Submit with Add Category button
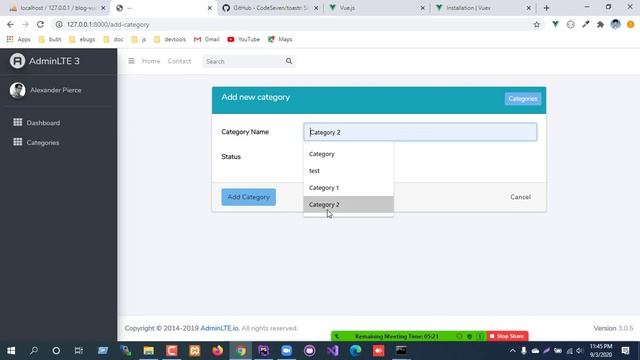Viewport: 640px width, 360px height. point(249,197)
